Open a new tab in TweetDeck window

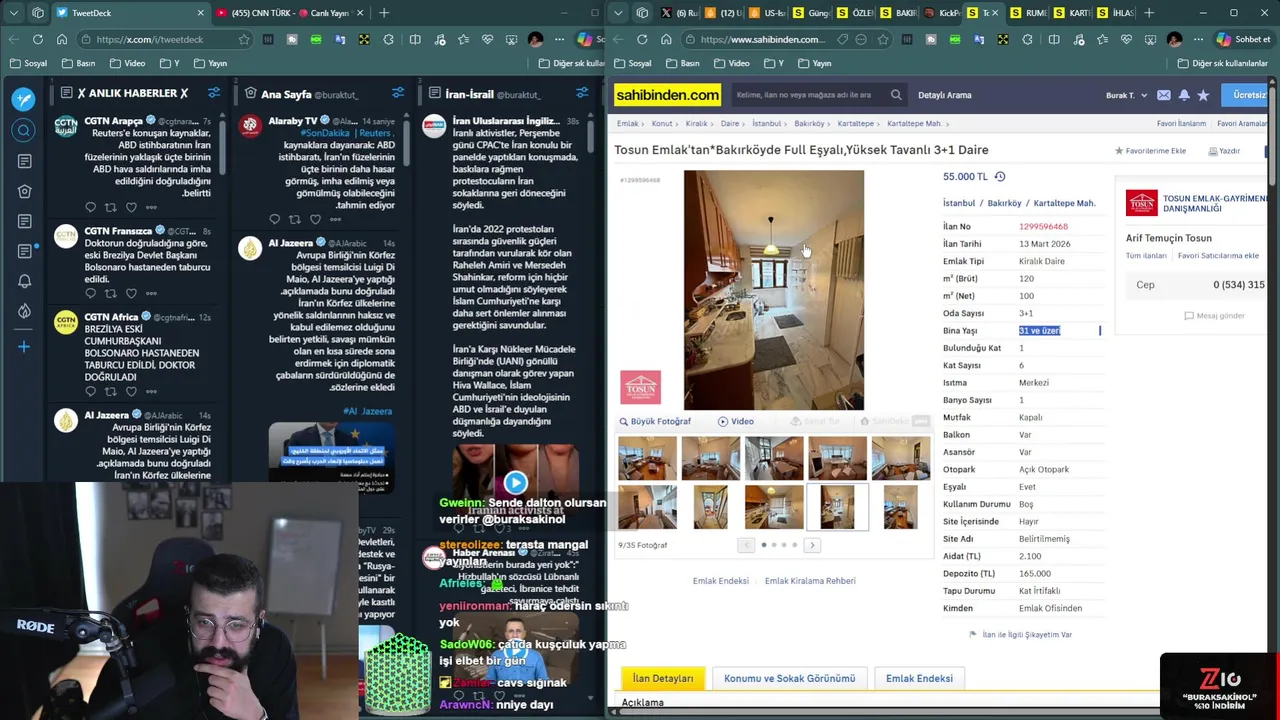click(384, 13)
